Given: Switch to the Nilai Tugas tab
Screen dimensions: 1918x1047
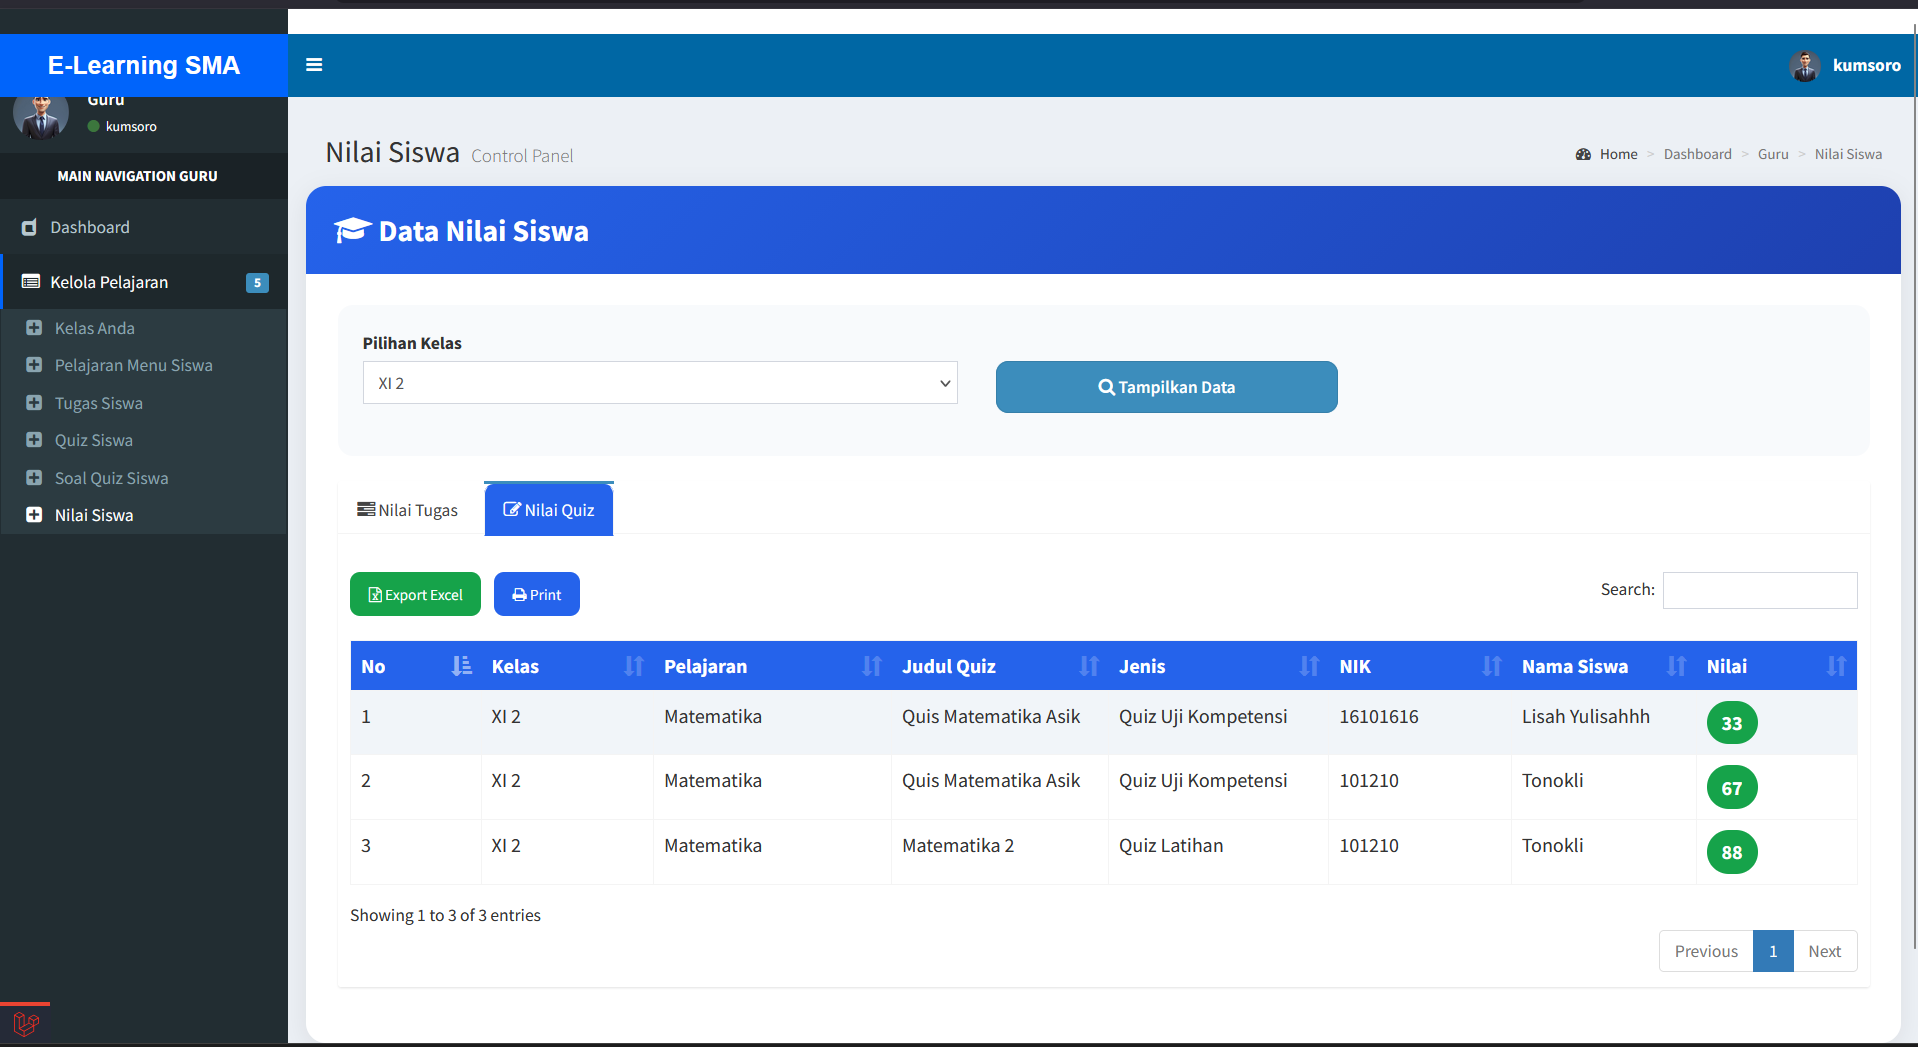Looking at the screenshot, I should click(408, 510).
